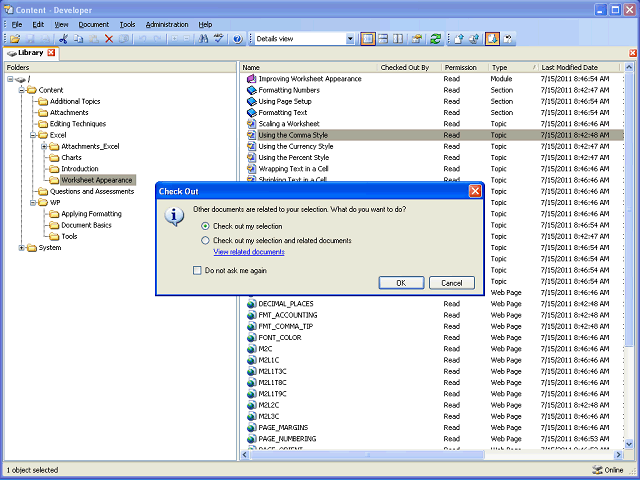Screen dimensions: 640x480
Task: Click the Check In All icon
Action: tap(474, 39)
